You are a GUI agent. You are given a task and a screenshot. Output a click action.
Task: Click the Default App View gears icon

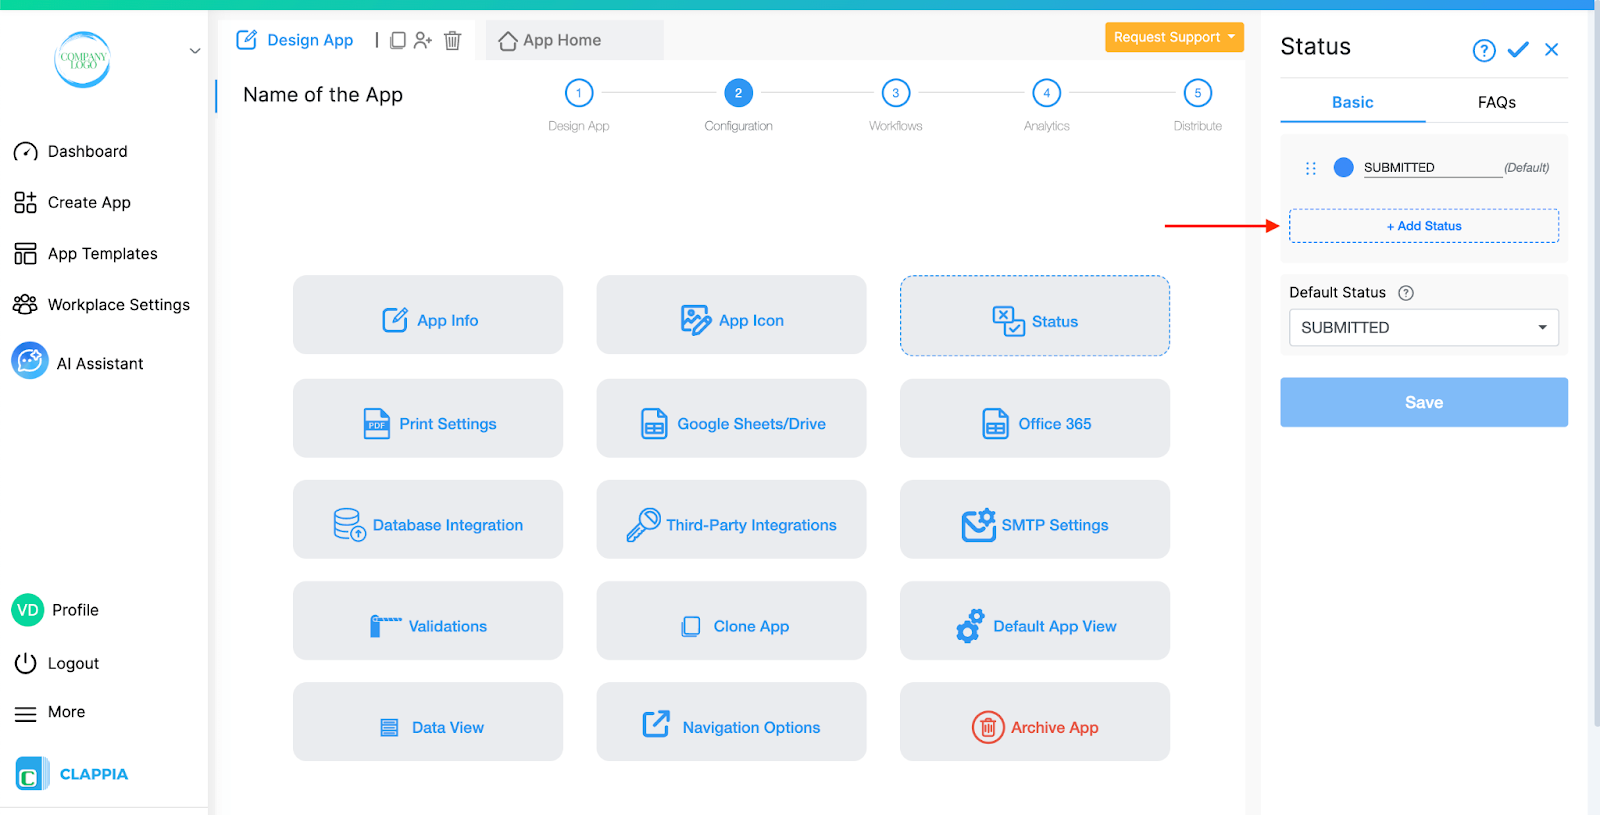pos(970,626)
